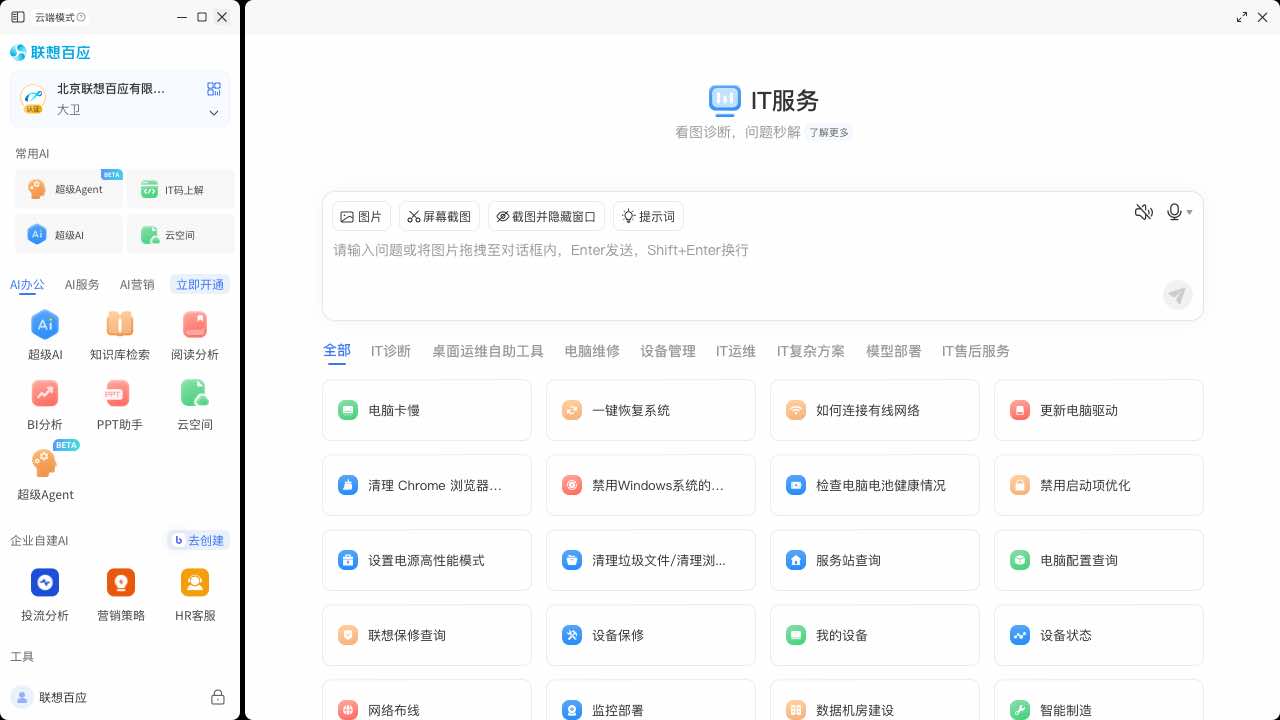Image resolution: width=1280 pixels, height=720 pixels.
Task: Activate the microphone for voice input
Action: (1172, 211)
